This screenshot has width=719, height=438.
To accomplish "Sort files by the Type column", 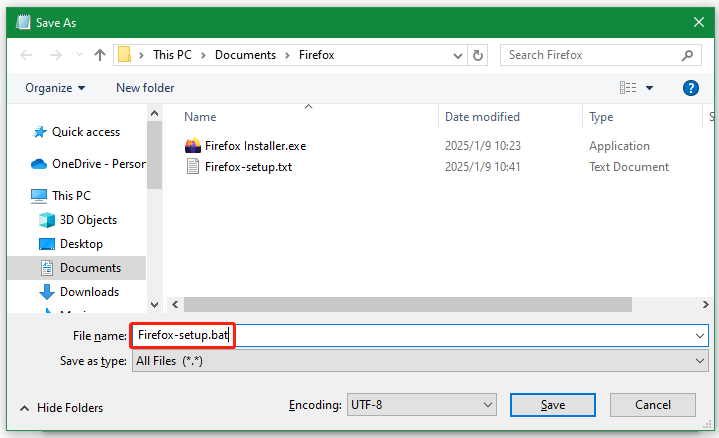I will point(601,117).
